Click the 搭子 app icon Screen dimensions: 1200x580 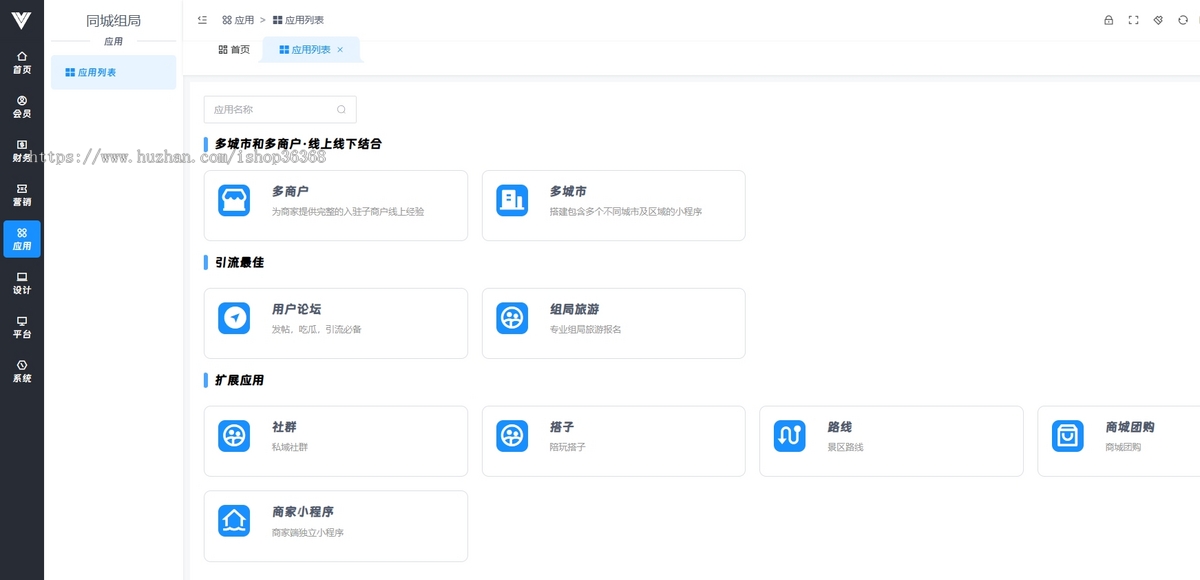[x=512, y=436]
